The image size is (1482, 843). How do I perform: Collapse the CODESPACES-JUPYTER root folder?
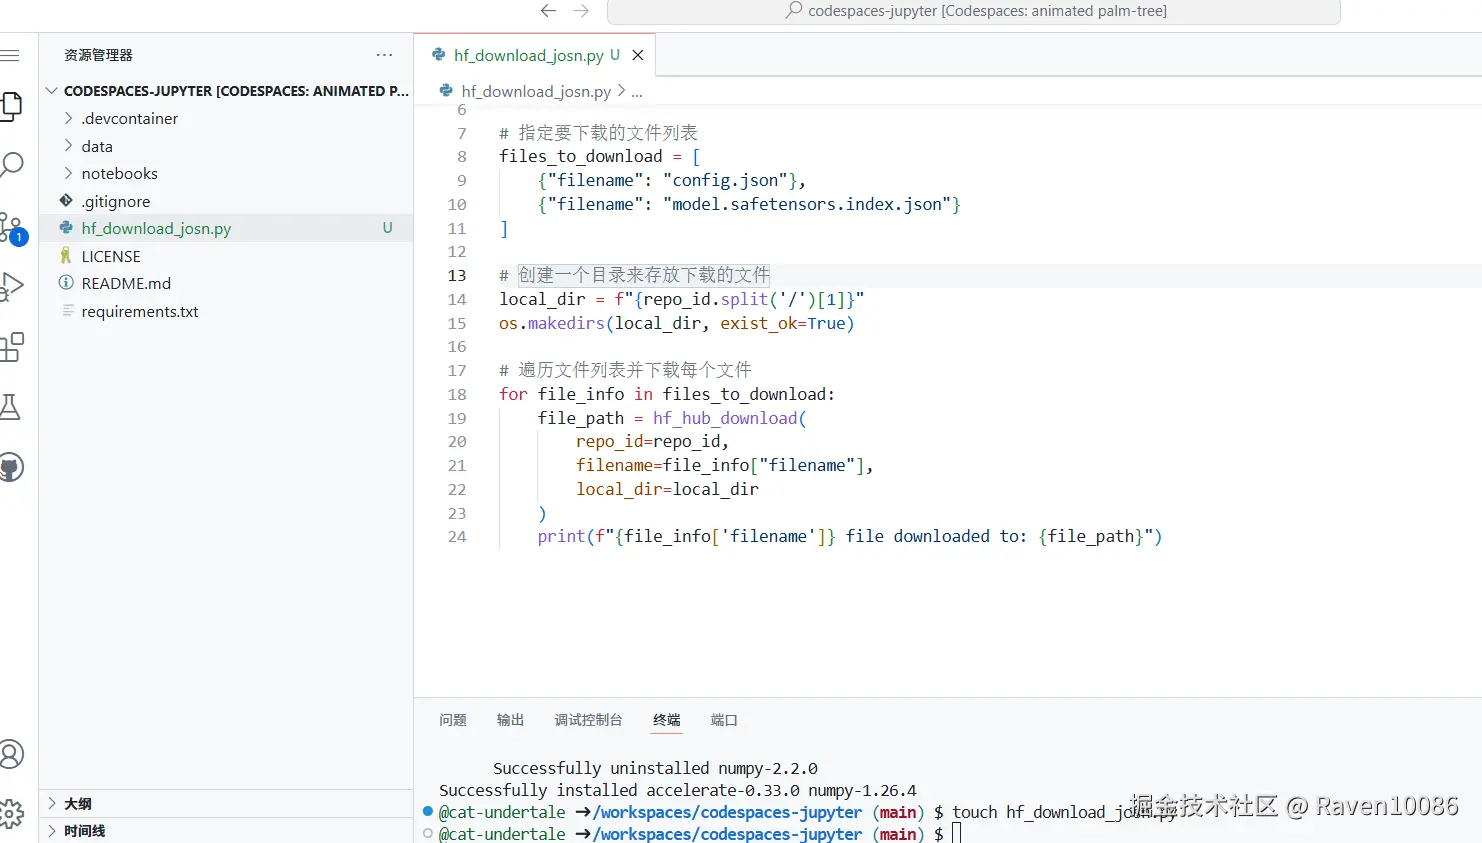click(x=228, y=91)
